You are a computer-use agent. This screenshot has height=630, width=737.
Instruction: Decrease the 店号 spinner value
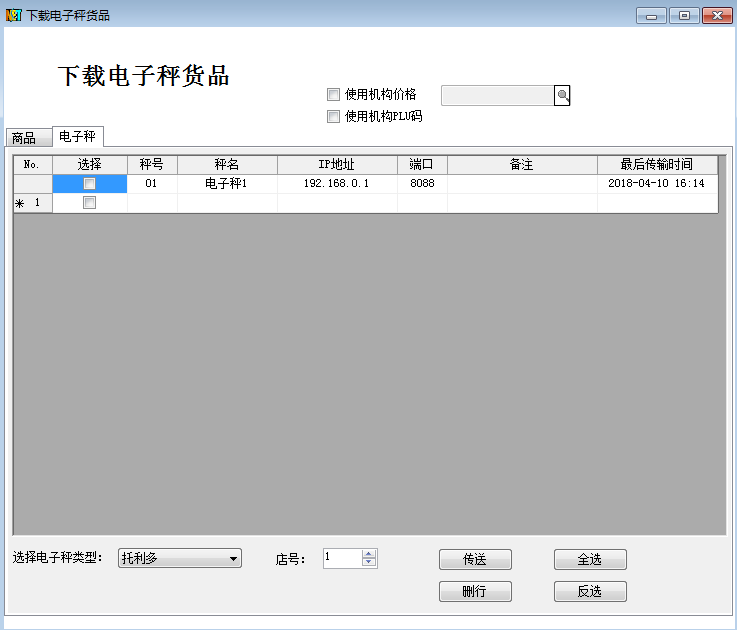[369, 562]
